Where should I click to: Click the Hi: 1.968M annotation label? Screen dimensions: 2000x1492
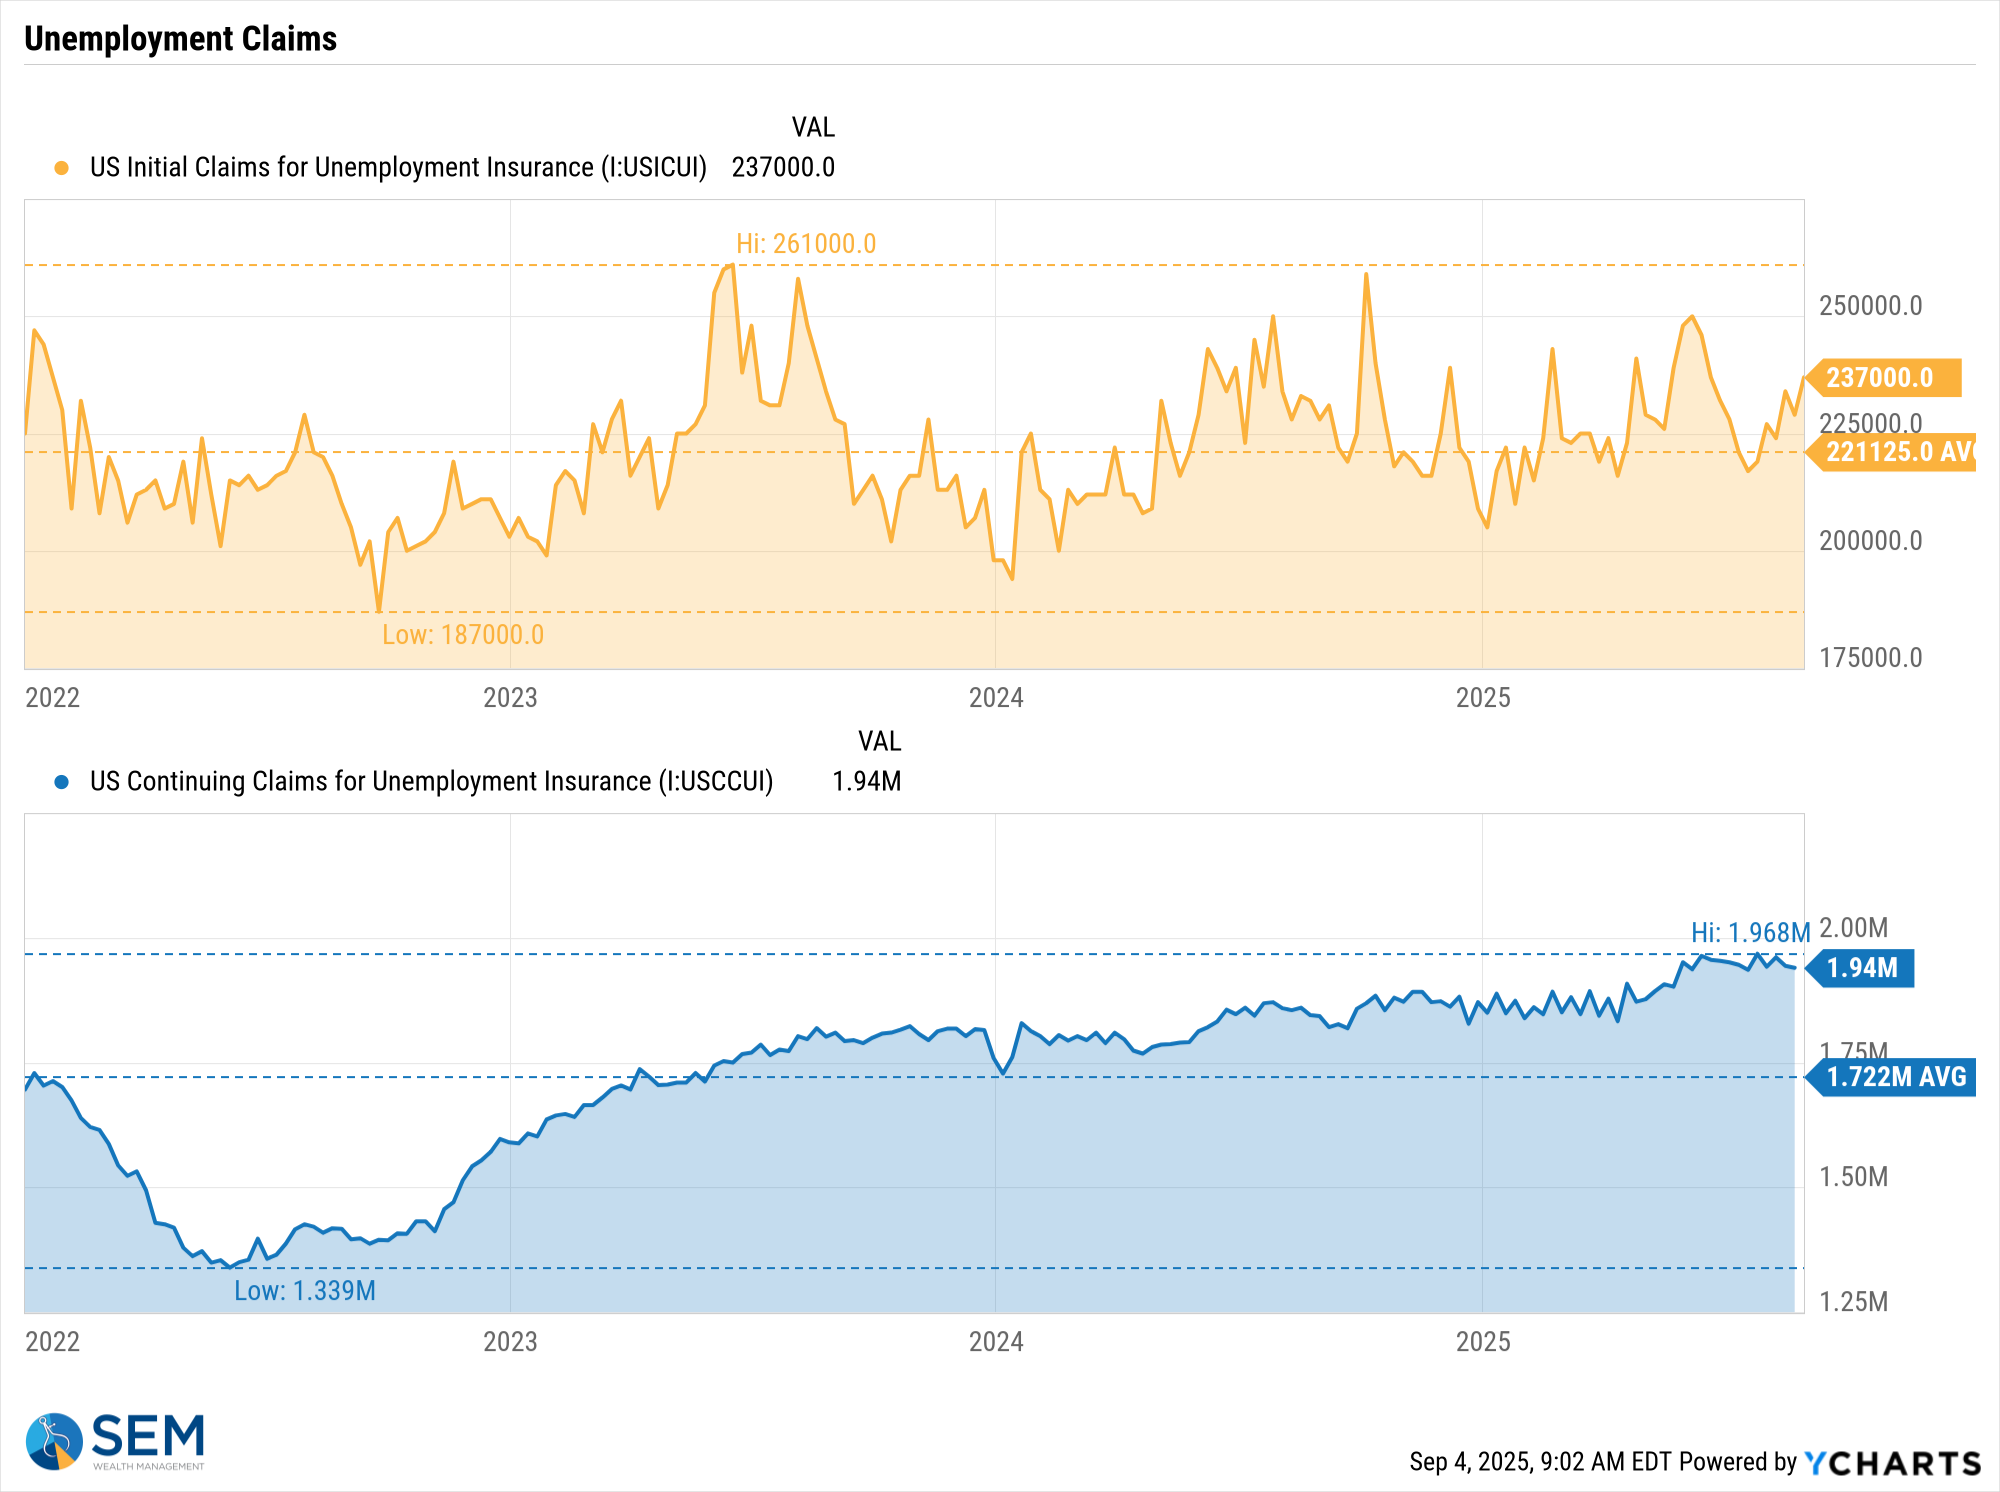tap(1750, 933)
